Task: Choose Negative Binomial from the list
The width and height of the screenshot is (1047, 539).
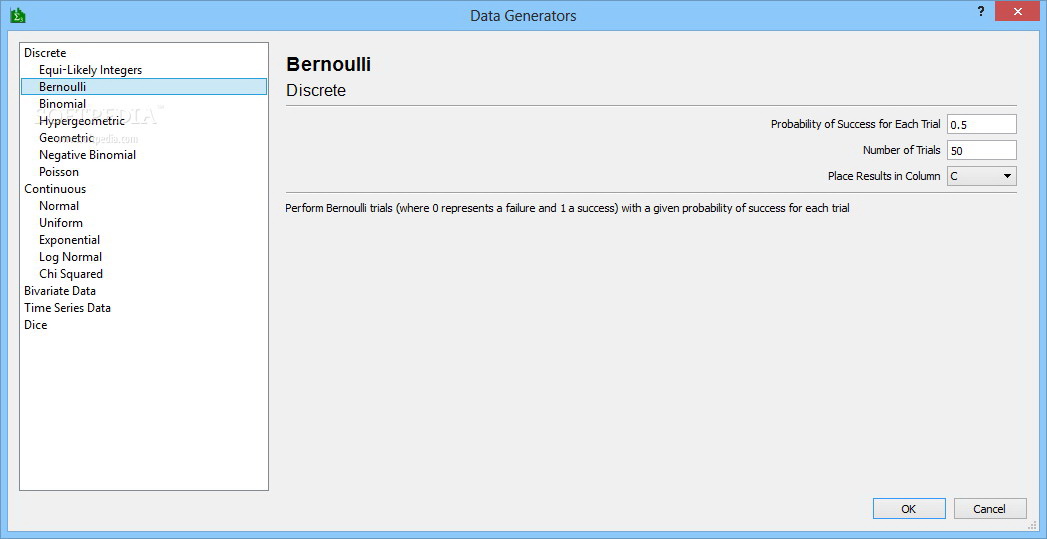Action: click(87, 155)
